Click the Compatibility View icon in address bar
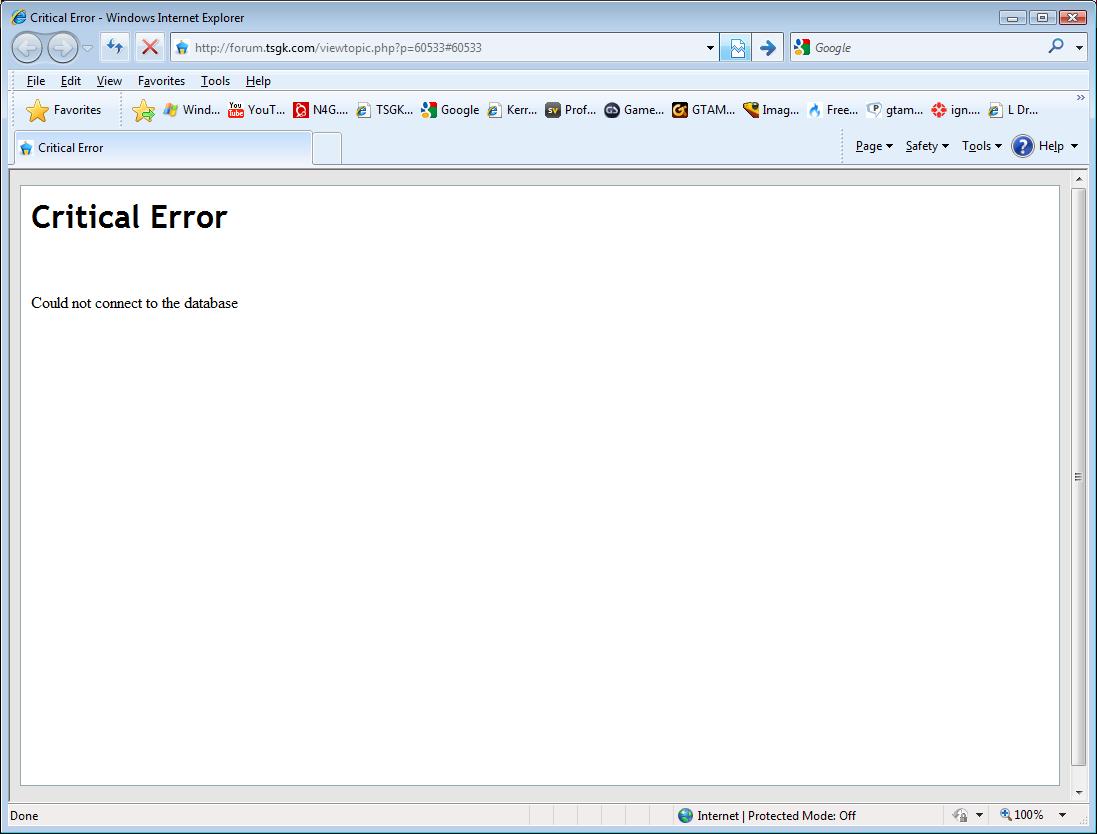Screen dimensions: 1097x834 coord(737,47)
